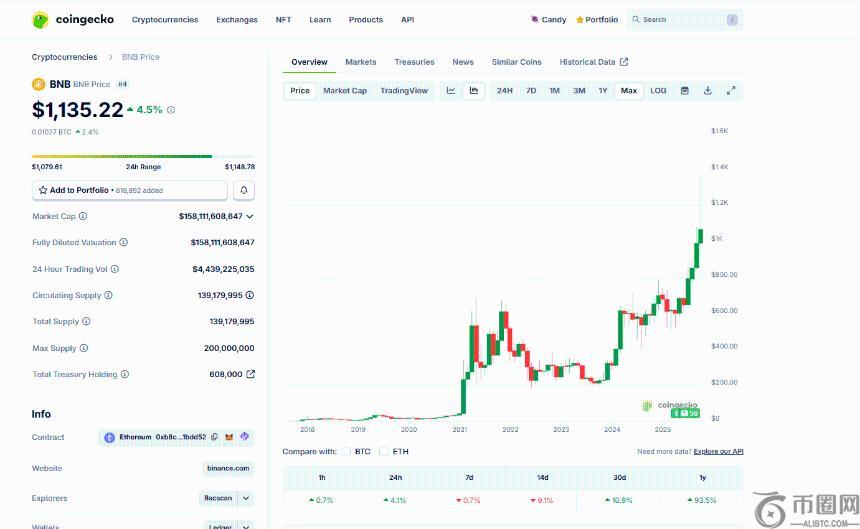Enable BTC comparison checkbox

click(347, 451)
